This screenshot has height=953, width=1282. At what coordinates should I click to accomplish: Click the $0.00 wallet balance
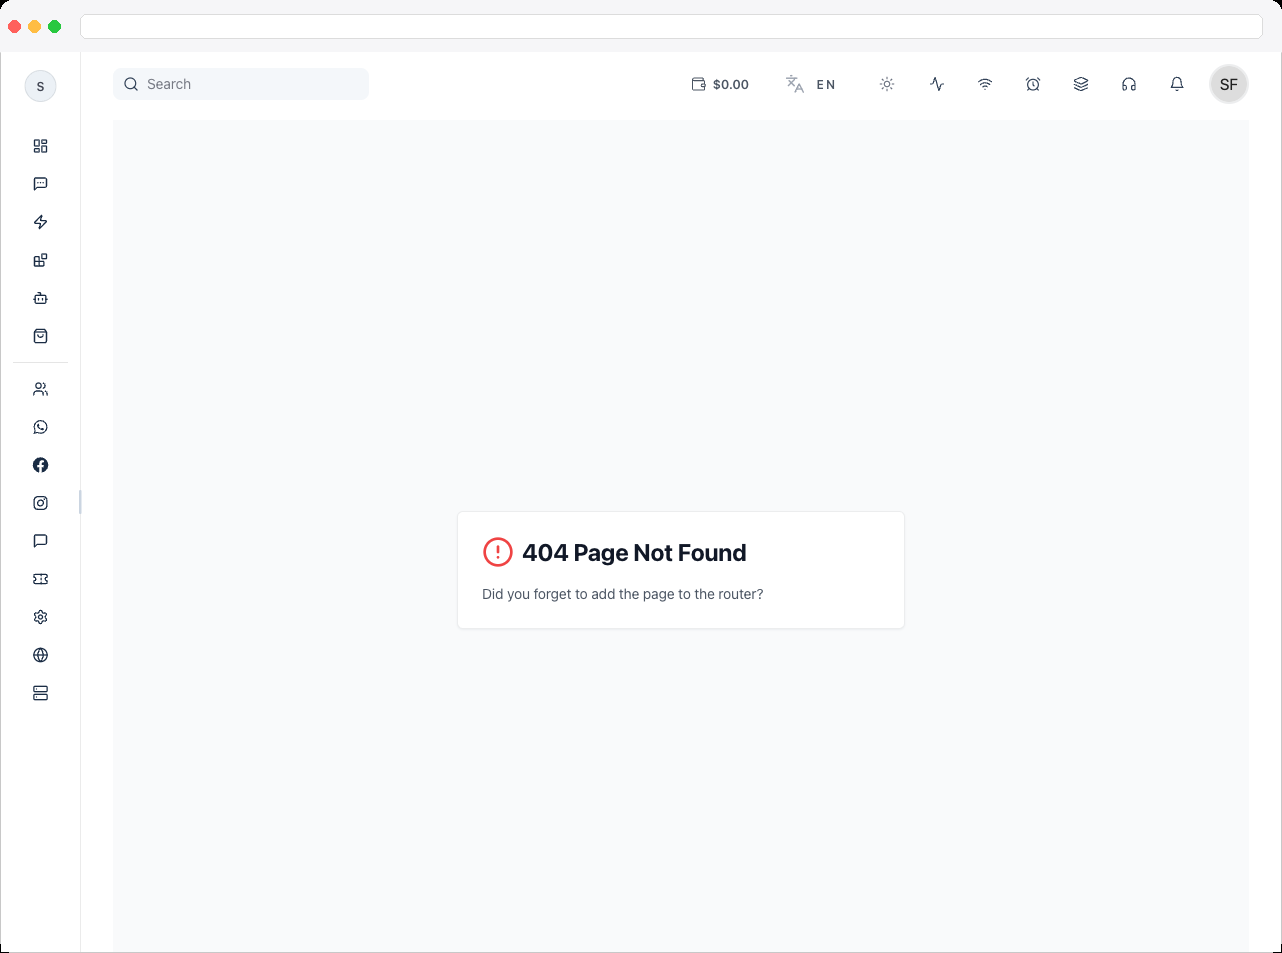pyautogui.click(x=720, y=84)
